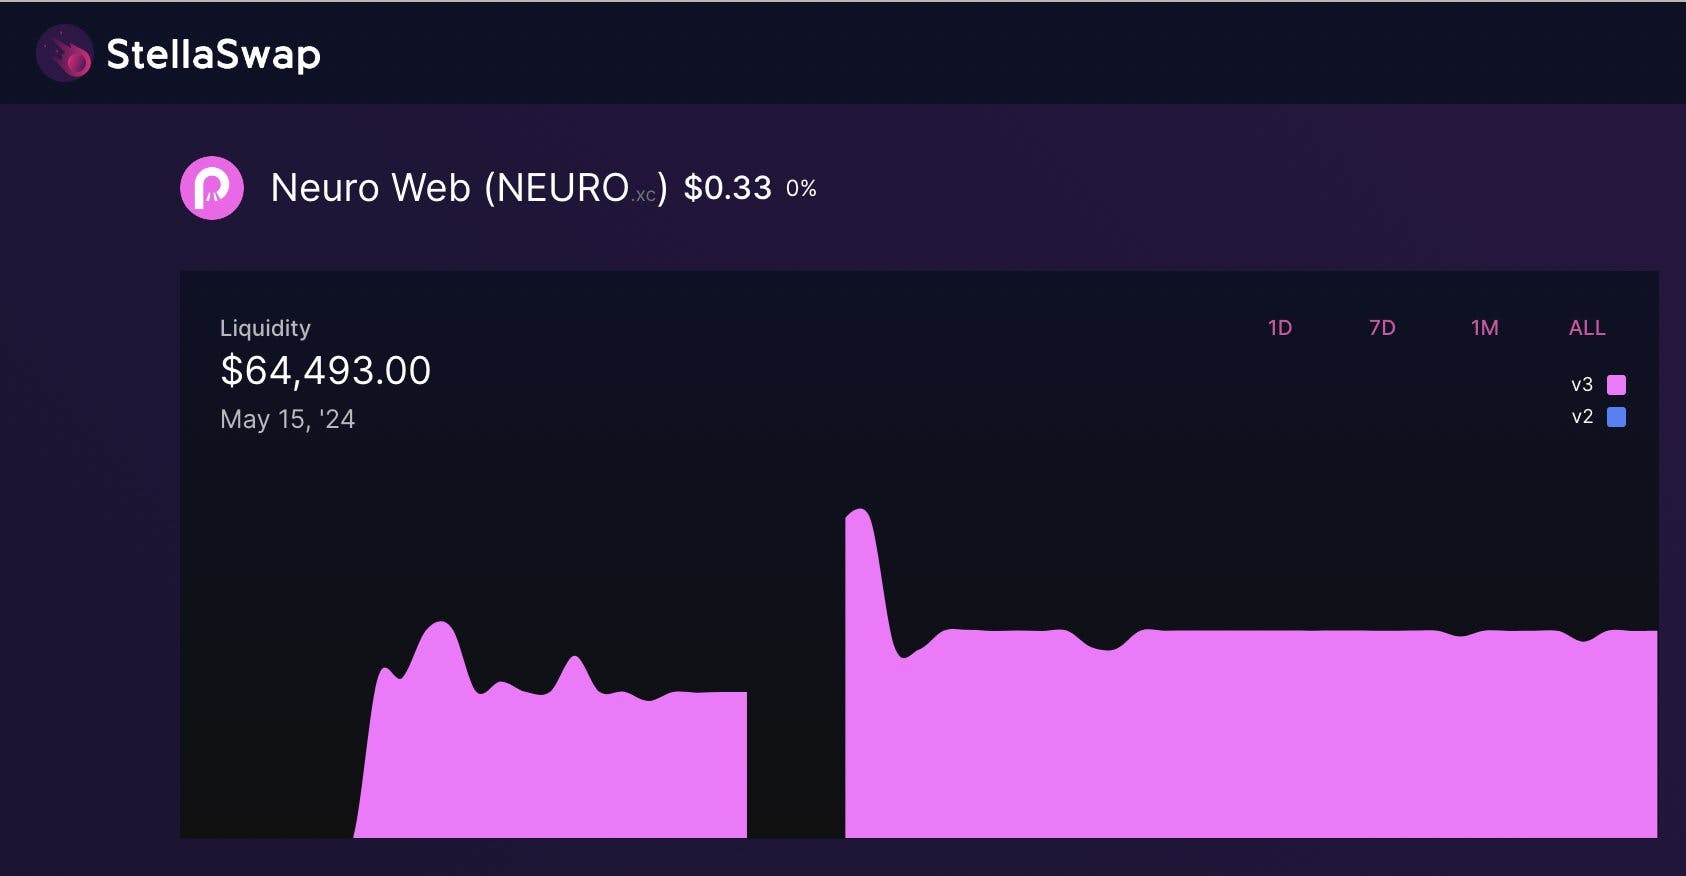Click the 0% price change value
The height and width of the screenshot is (876, 1686).
coord(801,188)
